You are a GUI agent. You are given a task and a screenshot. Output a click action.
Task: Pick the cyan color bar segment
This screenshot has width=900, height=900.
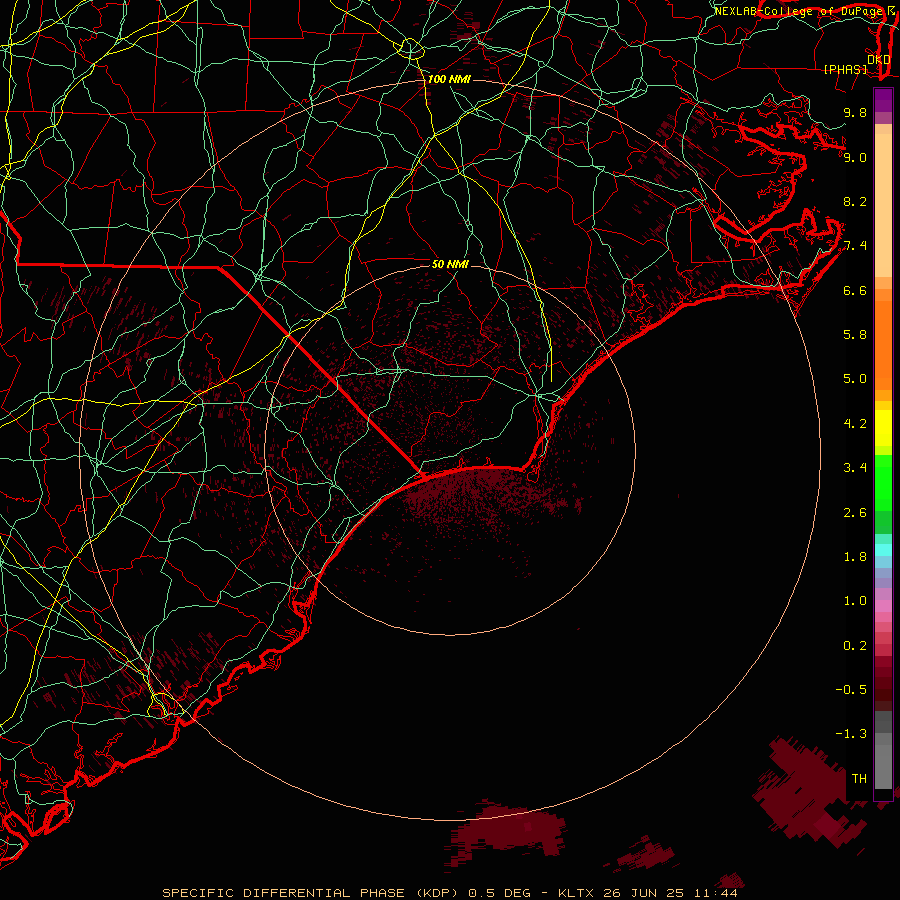(x=883, y=550)
